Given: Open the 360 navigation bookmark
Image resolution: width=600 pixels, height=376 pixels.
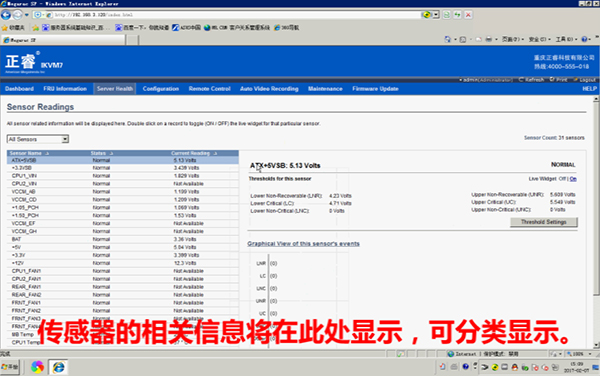Looking at the screenshot, I should click(287, 28).
